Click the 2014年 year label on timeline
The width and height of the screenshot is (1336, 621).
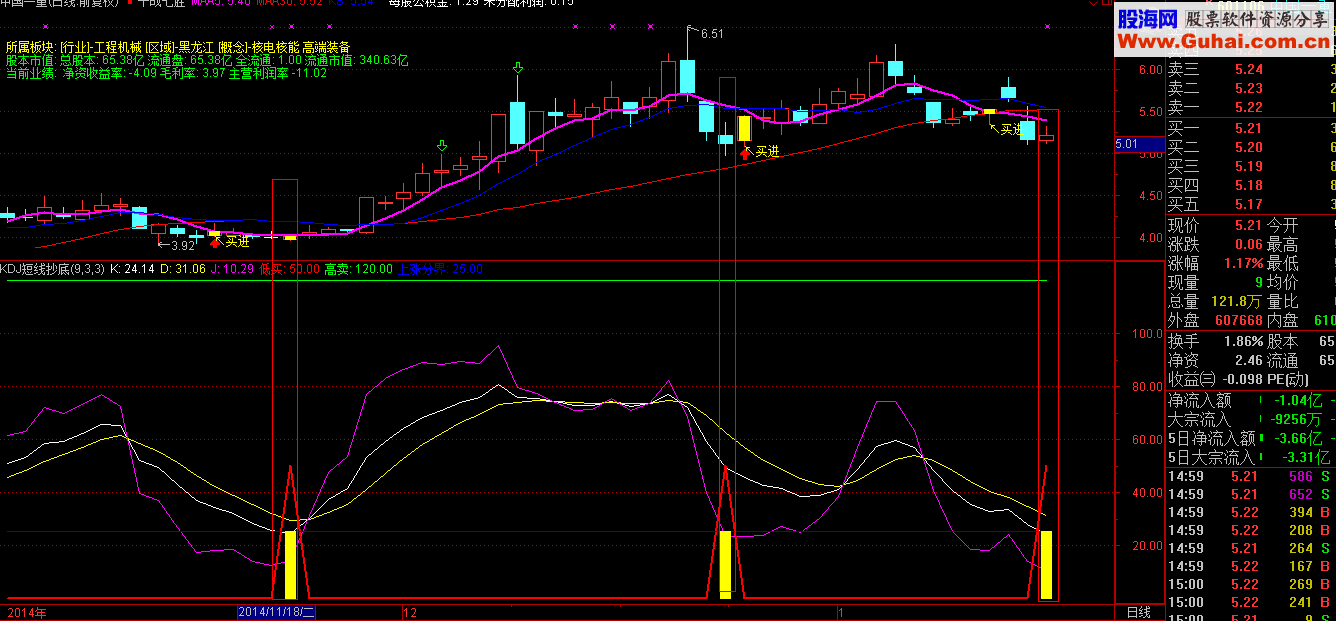tap(25, 612)
